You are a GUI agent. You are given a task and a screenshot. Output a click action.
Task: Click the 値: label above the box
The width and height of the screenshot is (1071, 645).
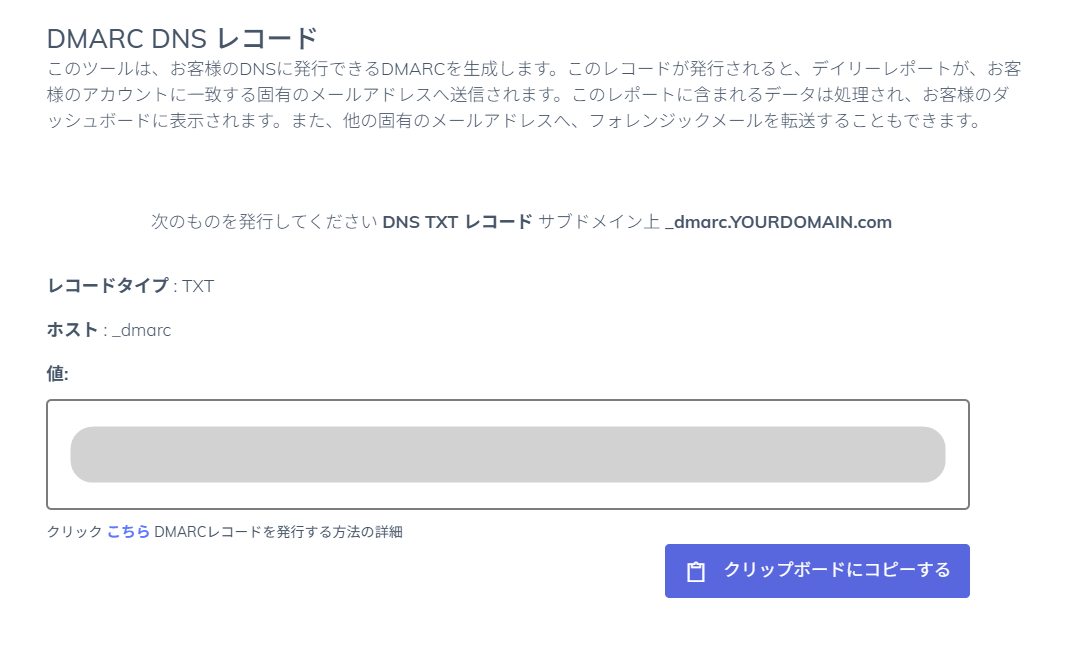[57, 374]
